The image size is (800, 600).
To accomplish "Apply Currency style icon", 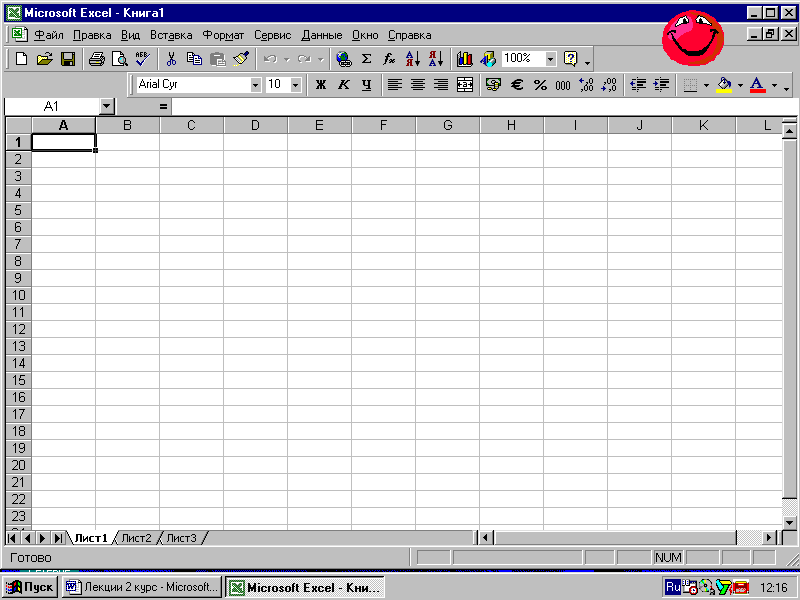I will pyautogui.click(x=493, y=85).
